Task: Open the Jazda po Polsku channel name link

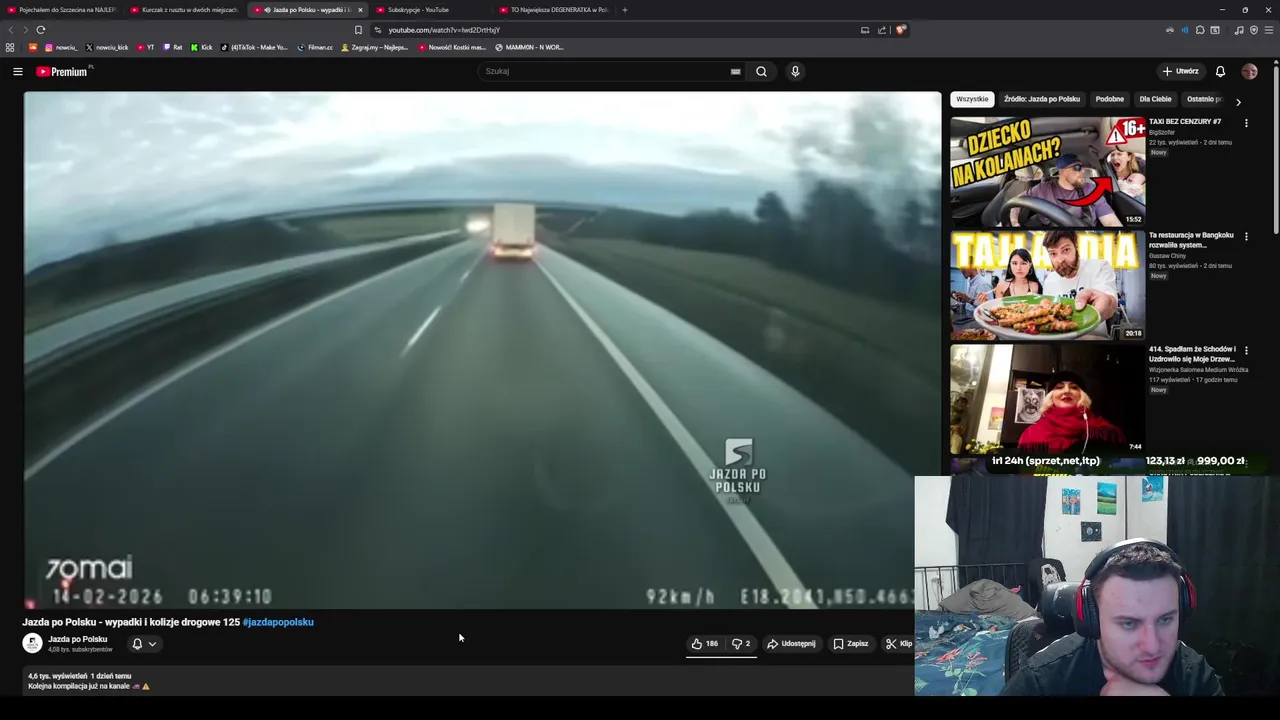Action: click(x=78, y=639)
